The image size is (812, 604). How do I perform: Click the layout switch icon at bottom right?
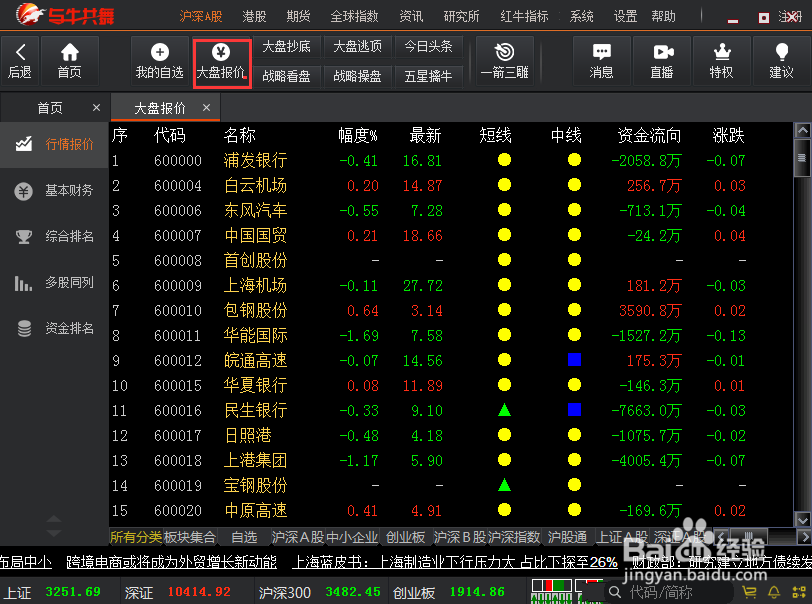(799, 592)
